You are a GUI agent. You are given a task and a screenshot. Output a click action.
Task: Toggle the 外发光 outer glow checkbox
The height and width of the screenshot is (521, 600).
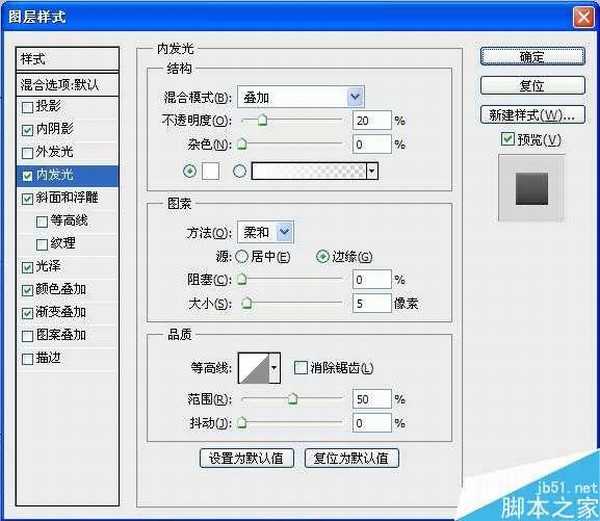click(27, 153)
